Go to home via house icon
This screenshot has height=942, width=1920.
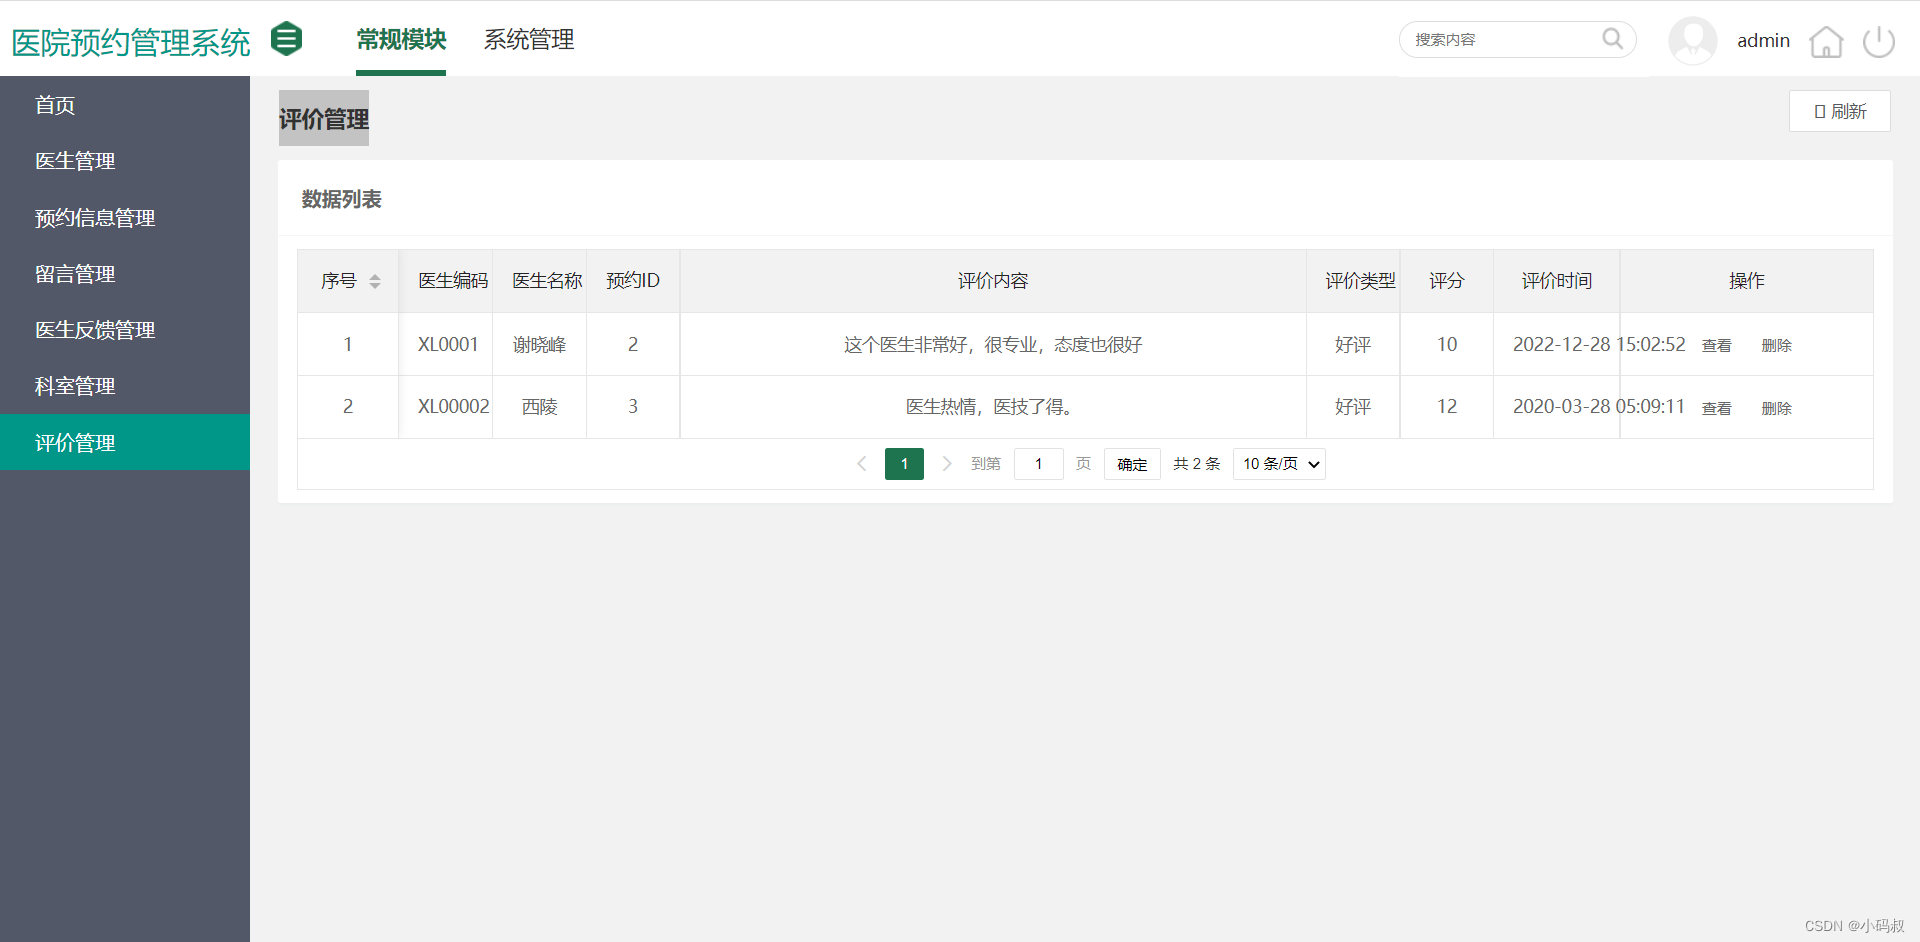[1826, 41]
